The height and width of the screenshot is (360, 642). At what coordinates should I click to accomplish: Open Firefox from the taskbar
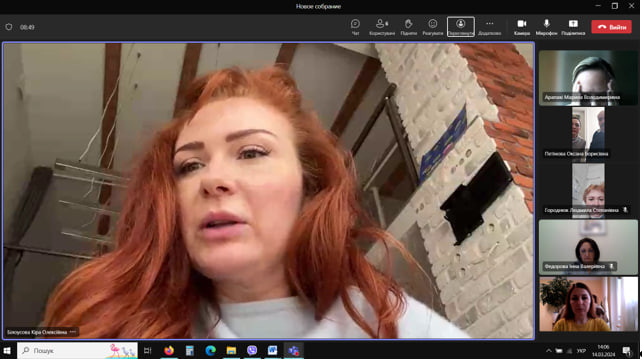pyautogui.click(x=169, y=351)
